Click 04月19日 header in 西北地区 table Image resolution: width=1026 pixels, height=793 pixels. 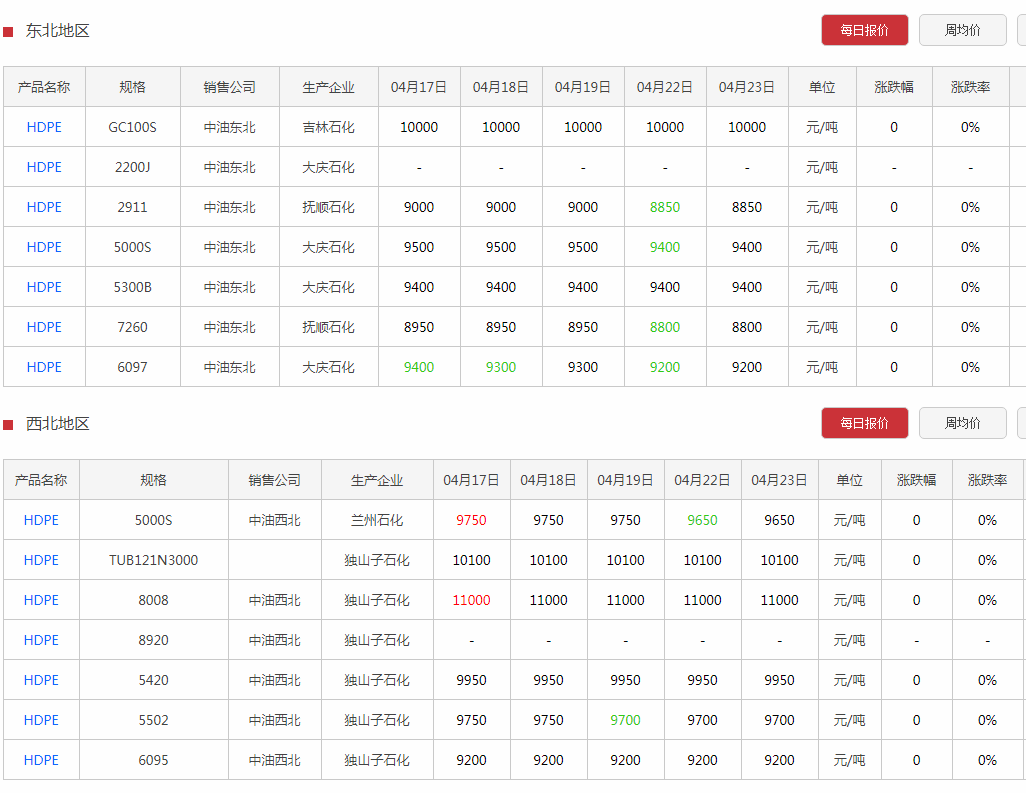tap(626, 480)
